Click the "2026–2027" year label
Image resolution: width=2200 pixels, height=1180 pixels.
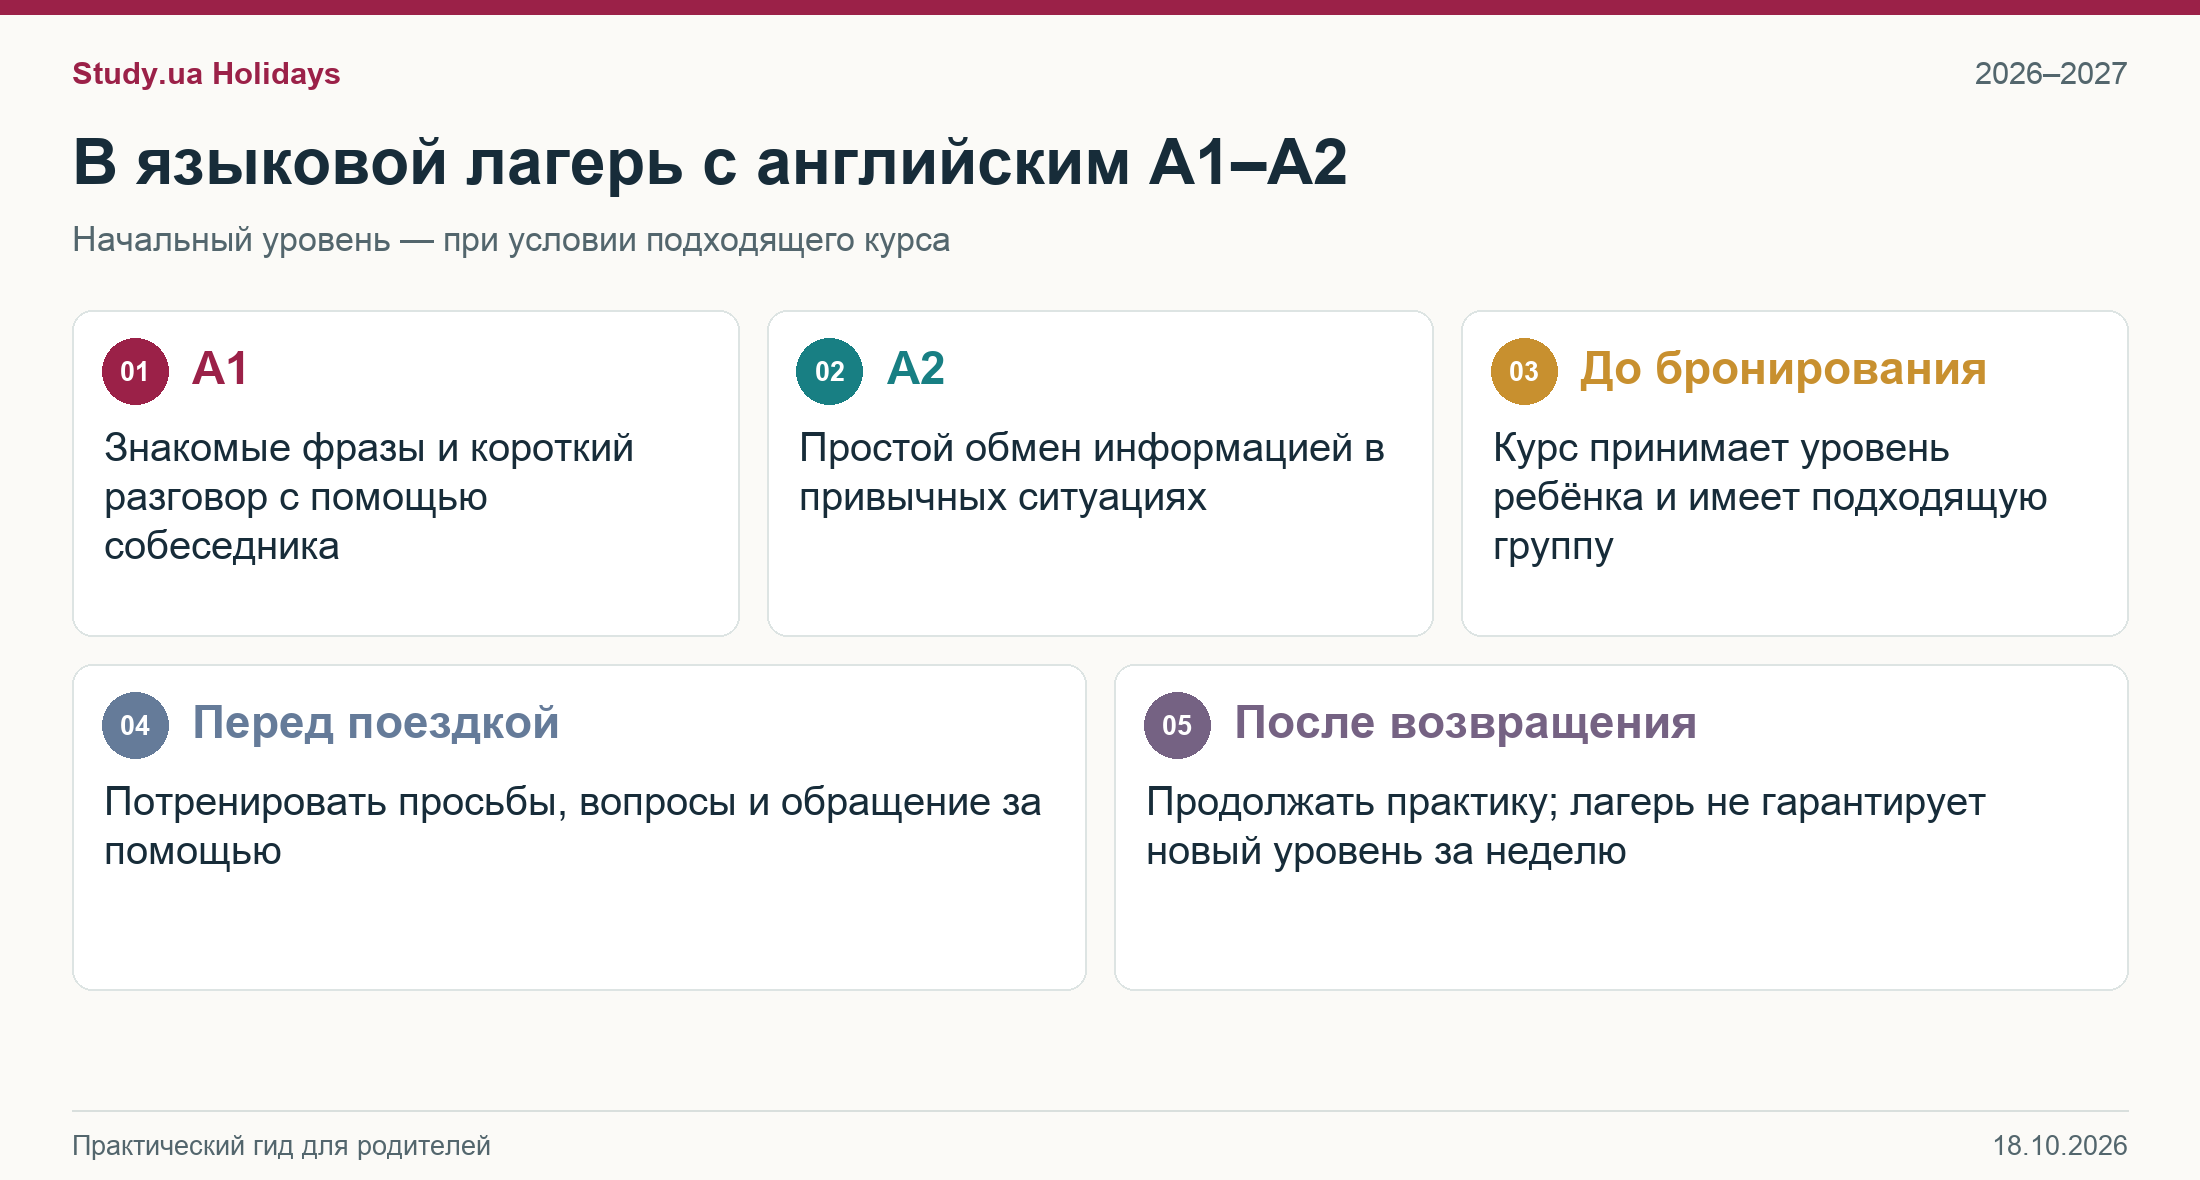coord(2051,74)
